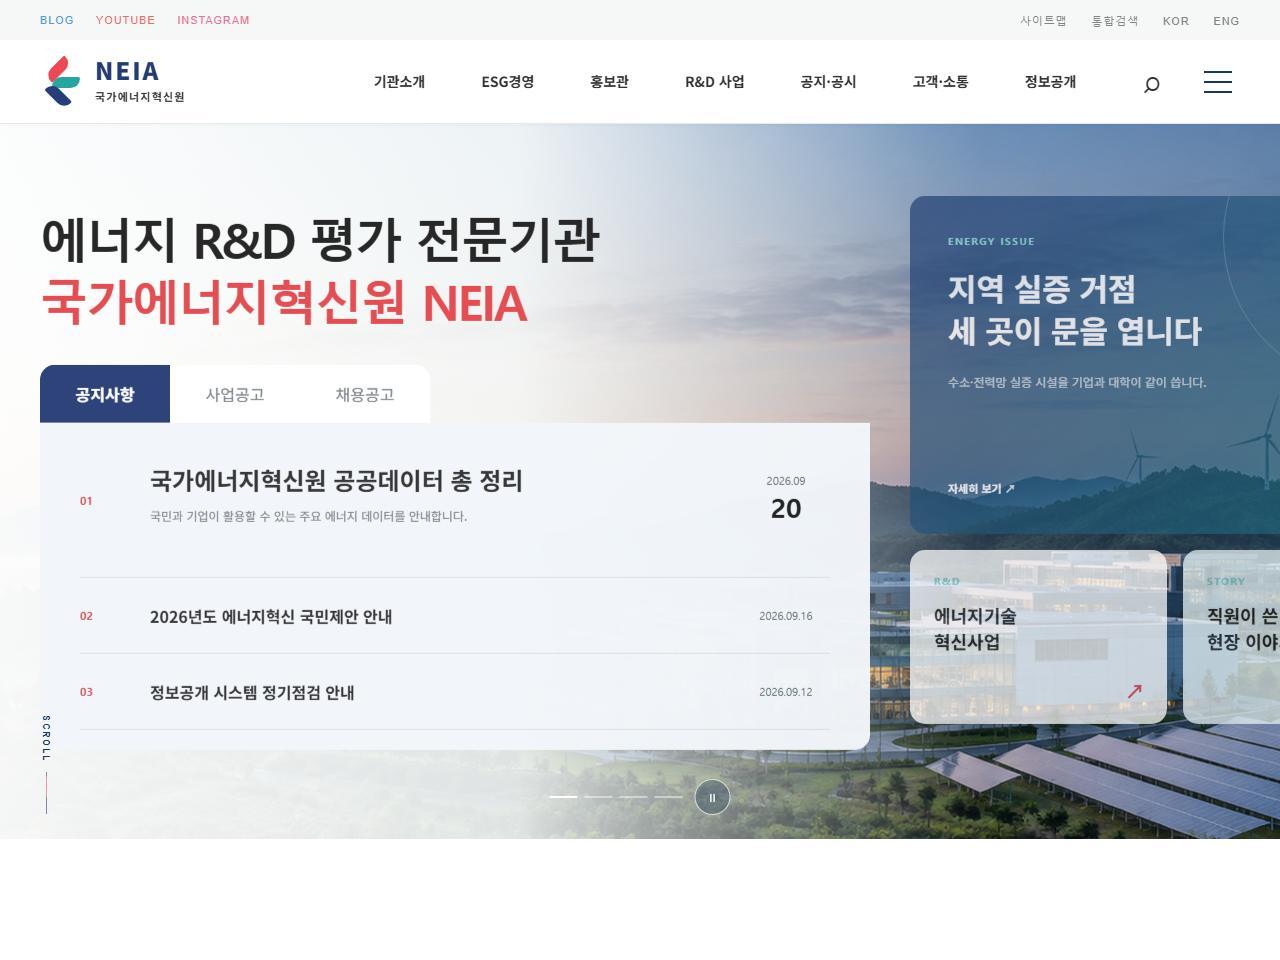
Task: Open the hamburger full menu
Action: click(1218, 82)
